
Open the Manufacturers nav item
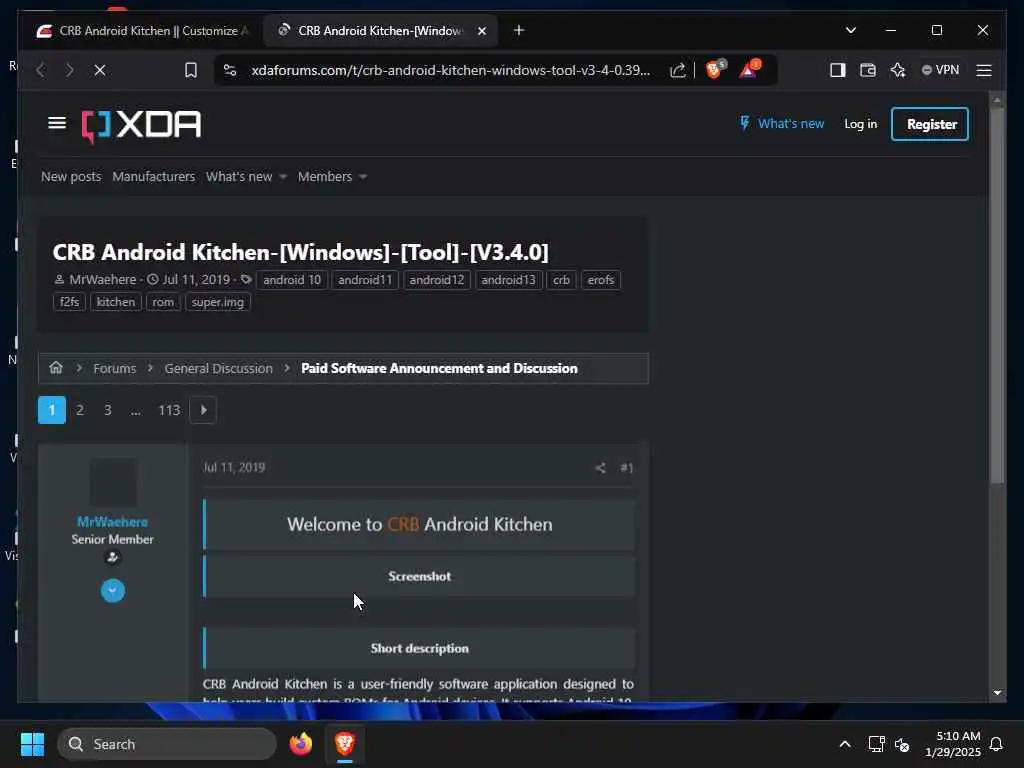[153, 176]
